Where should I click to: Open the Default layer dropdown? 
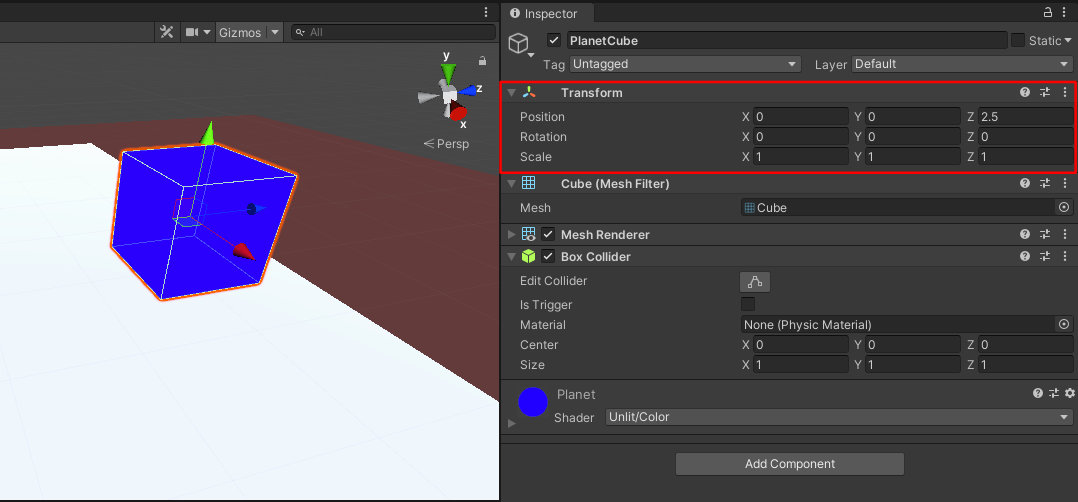962,64
